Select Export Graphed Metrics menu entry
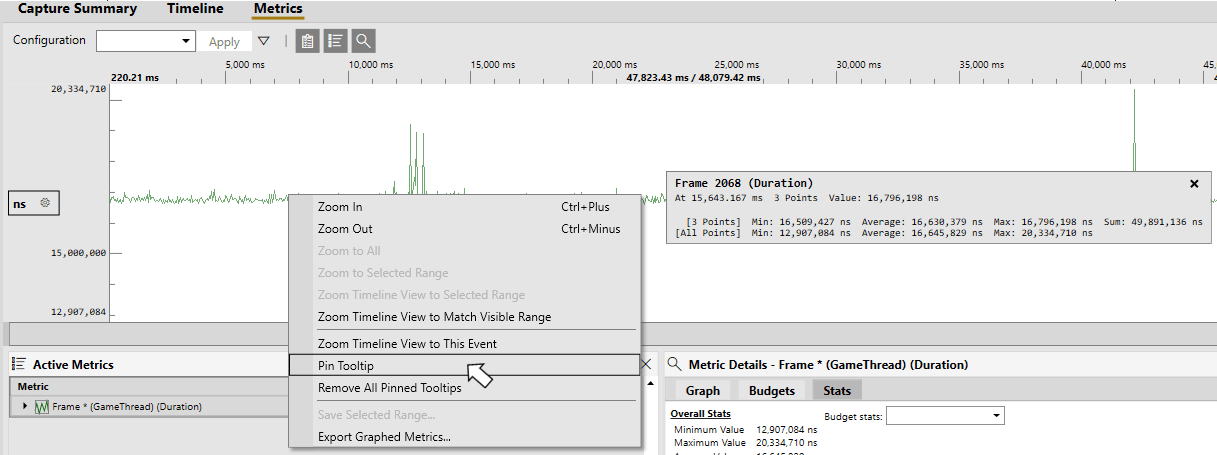Screen dimensions: 1217x455 464,437
